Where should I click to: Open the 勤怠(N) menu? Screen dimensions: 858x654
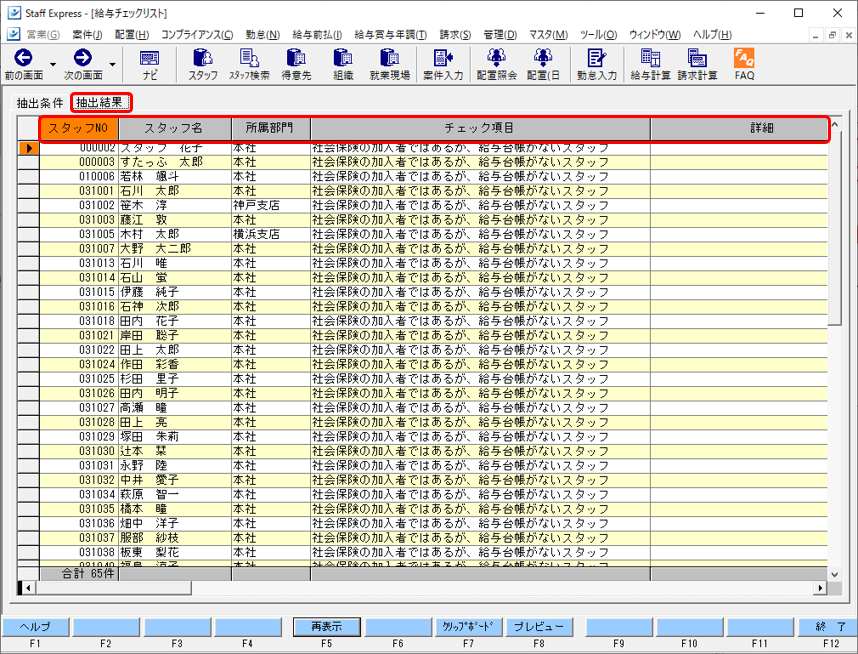(263, 34)
